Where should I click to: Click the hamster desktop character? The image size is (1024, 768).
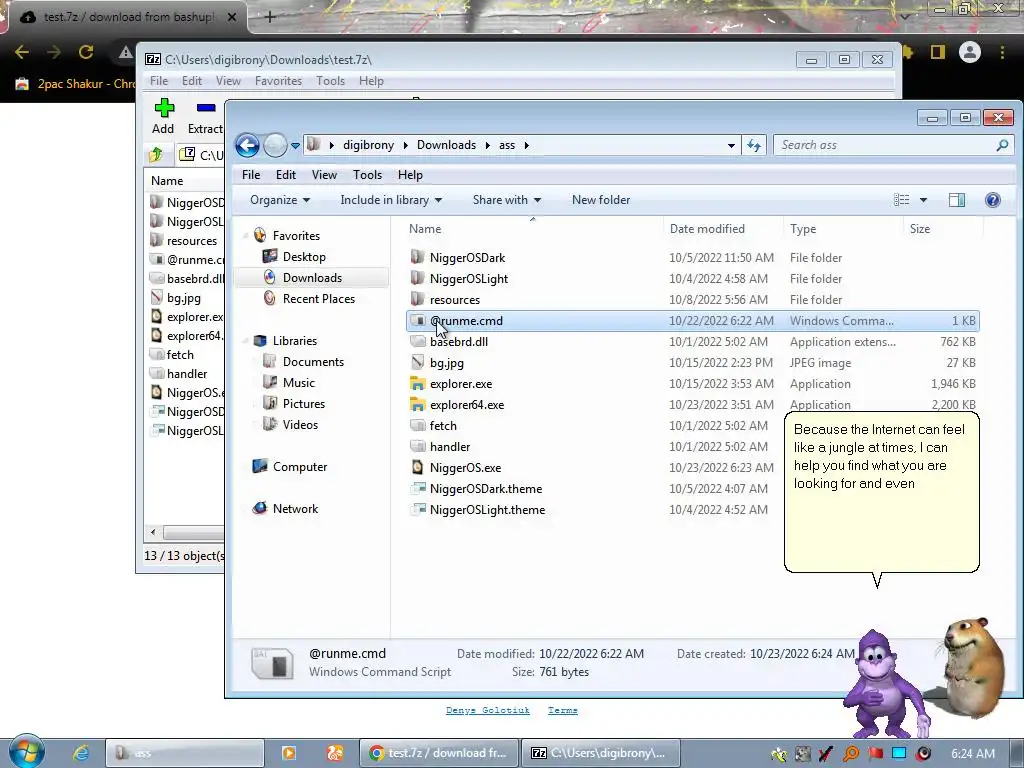(x=973, y=666)
